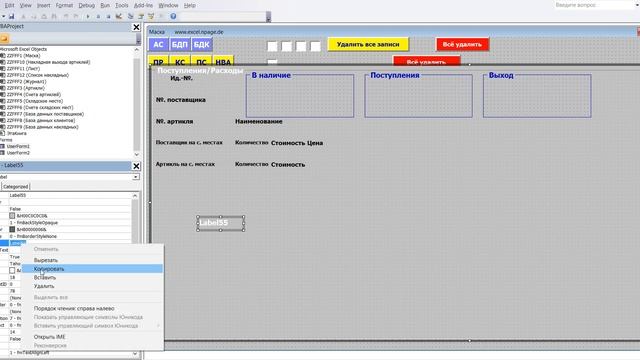Open the dropdown arrow left of Save icon
640x360 pixels.
point(3,16)
